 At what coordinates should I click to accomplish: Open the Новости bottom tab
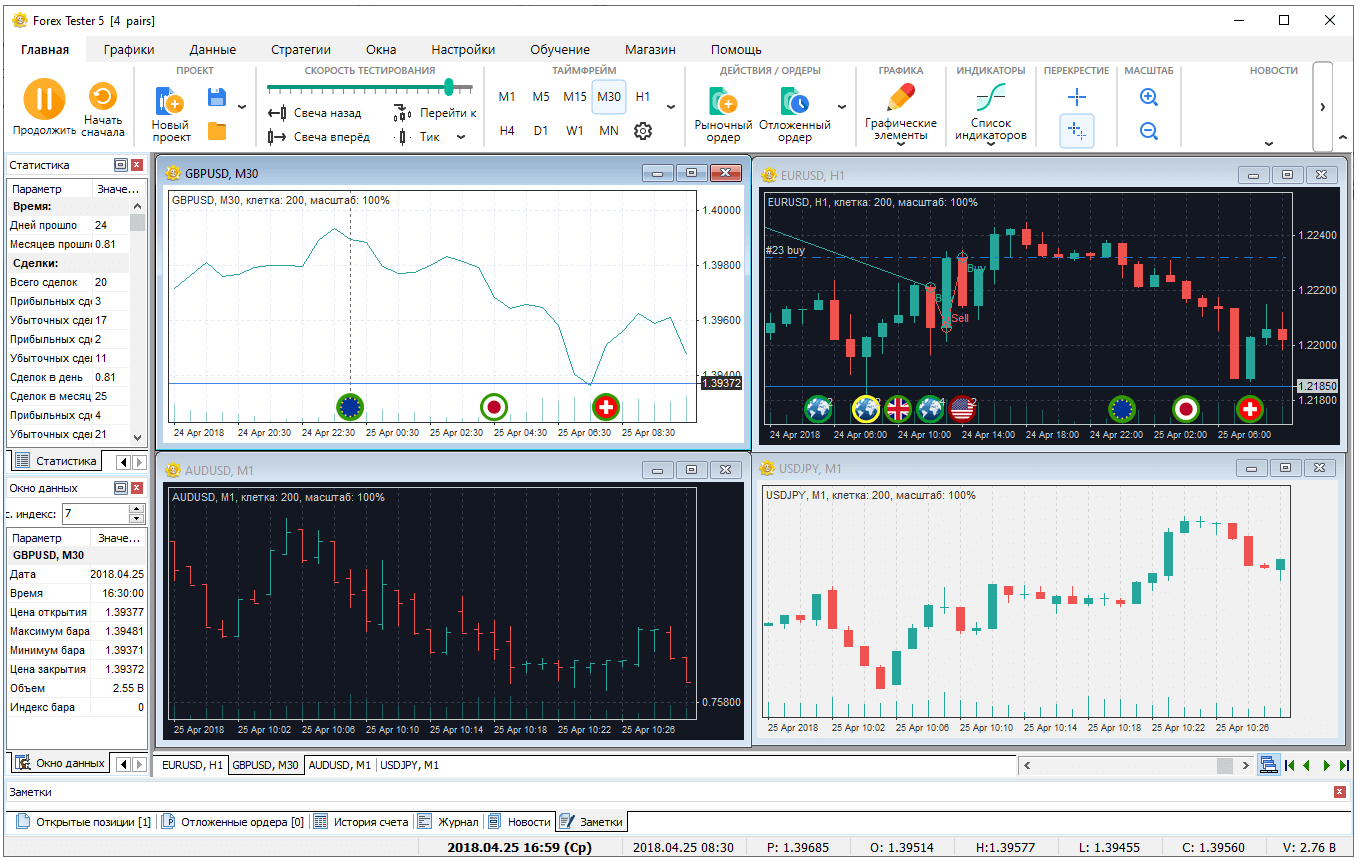(519, 822)
